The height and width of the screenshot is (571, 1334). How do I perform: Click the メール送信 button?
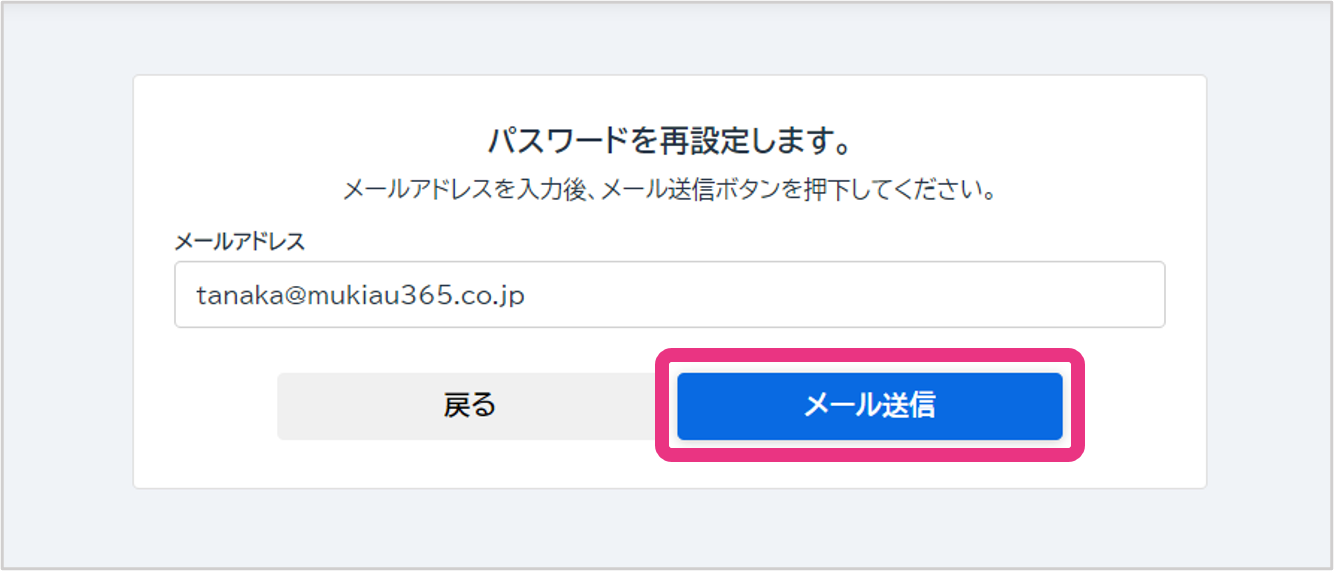(869, 405)
